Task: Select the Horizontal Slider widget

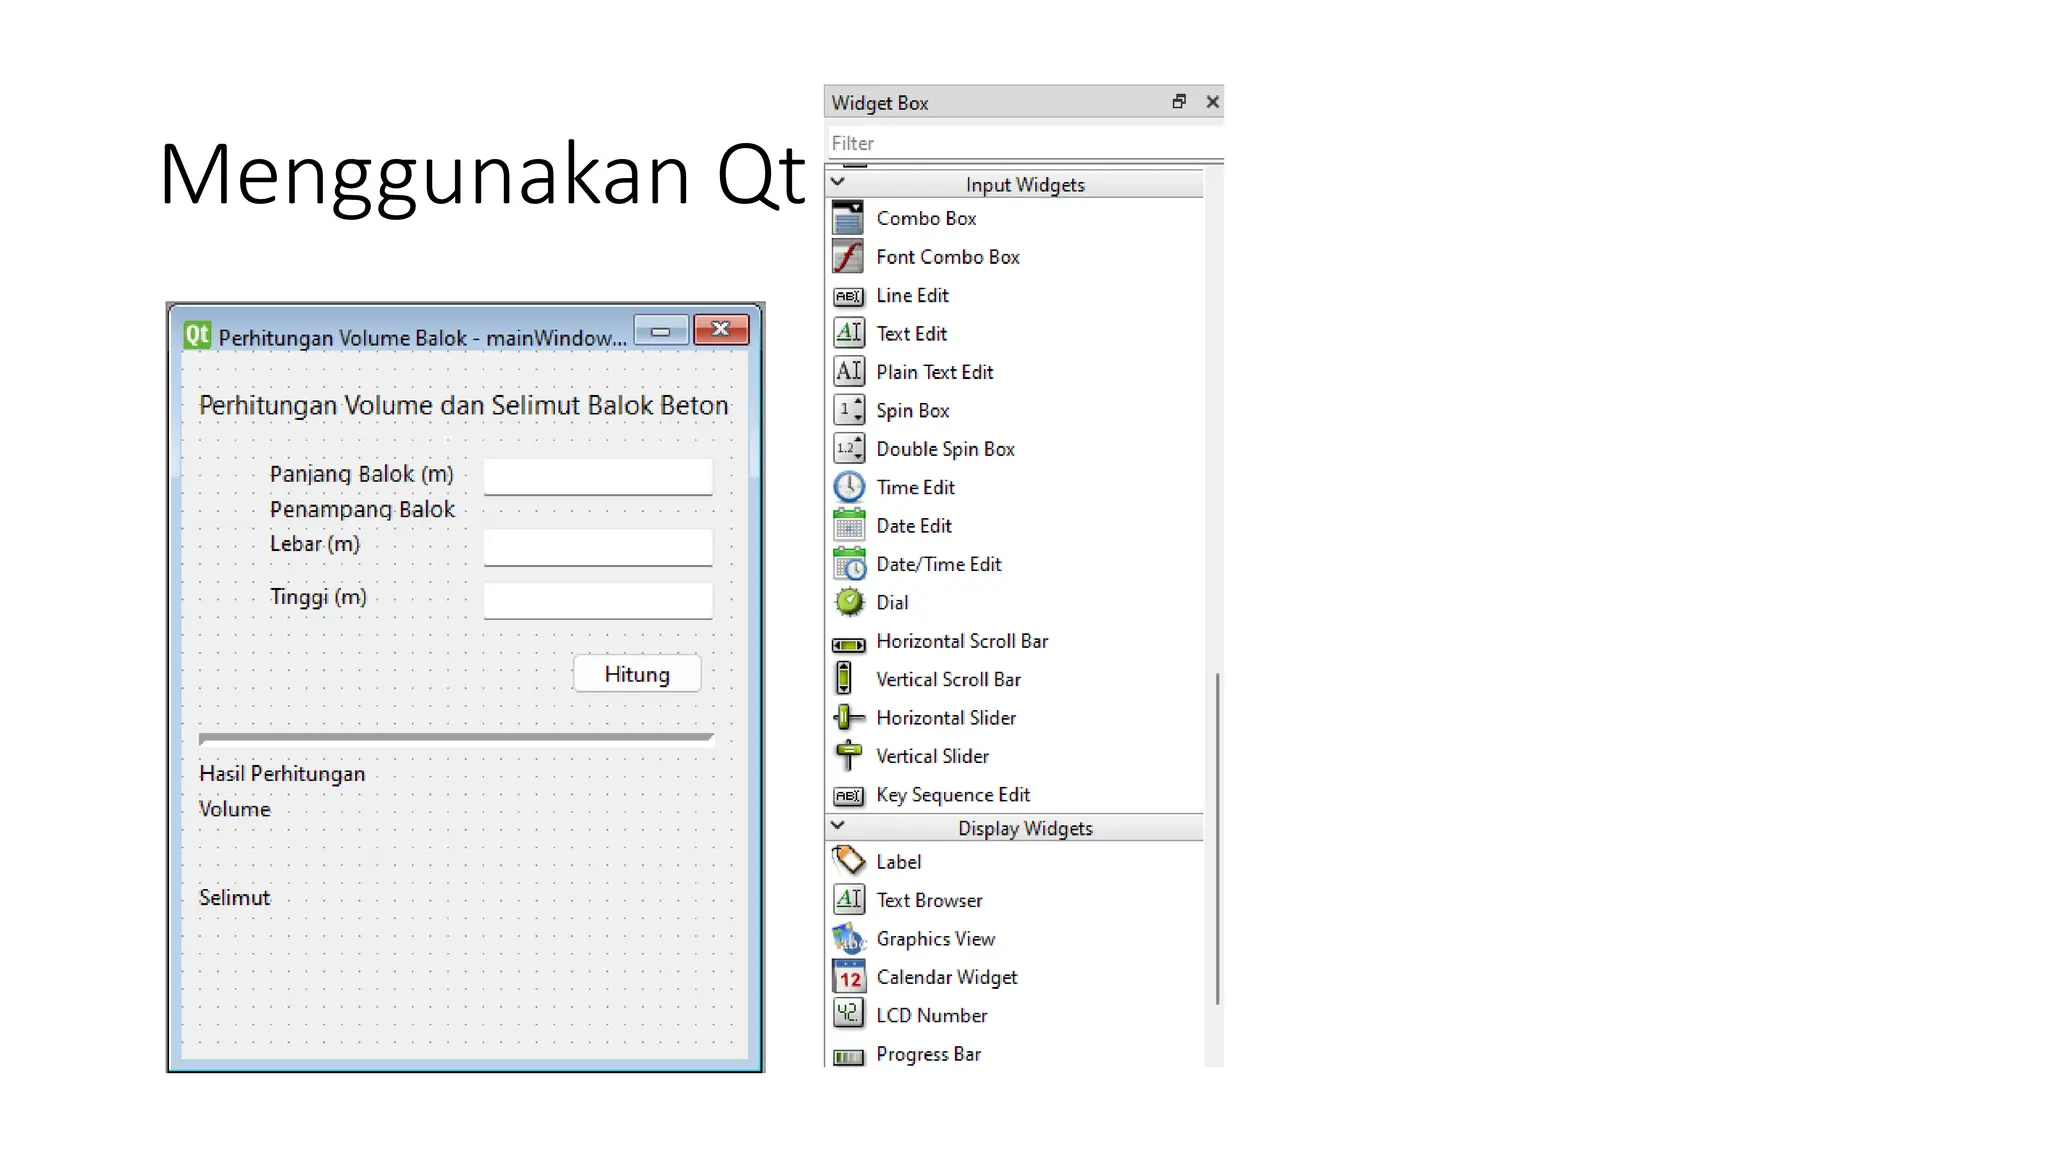Action: pos(945,718)
